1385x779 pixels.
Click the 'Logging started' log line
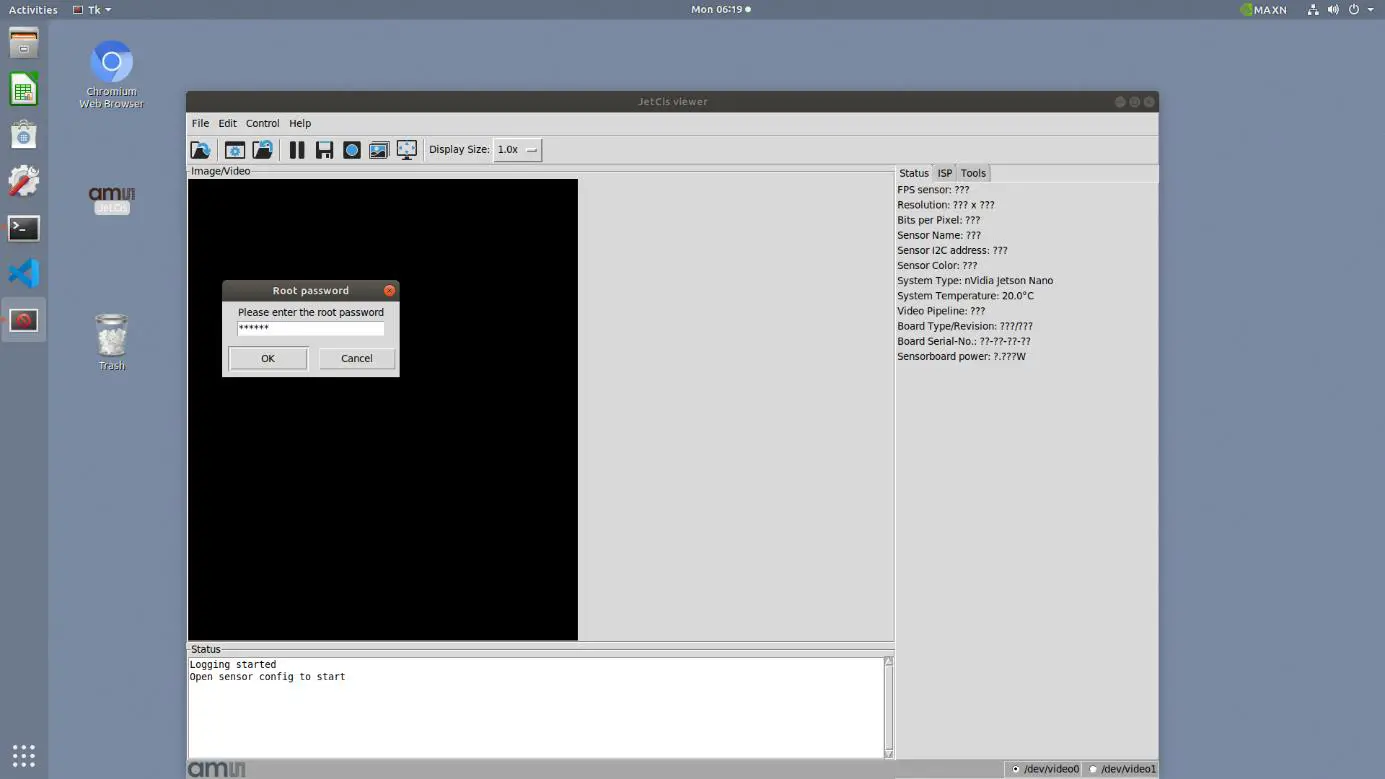pyautogui.click(x=233, y=664)
